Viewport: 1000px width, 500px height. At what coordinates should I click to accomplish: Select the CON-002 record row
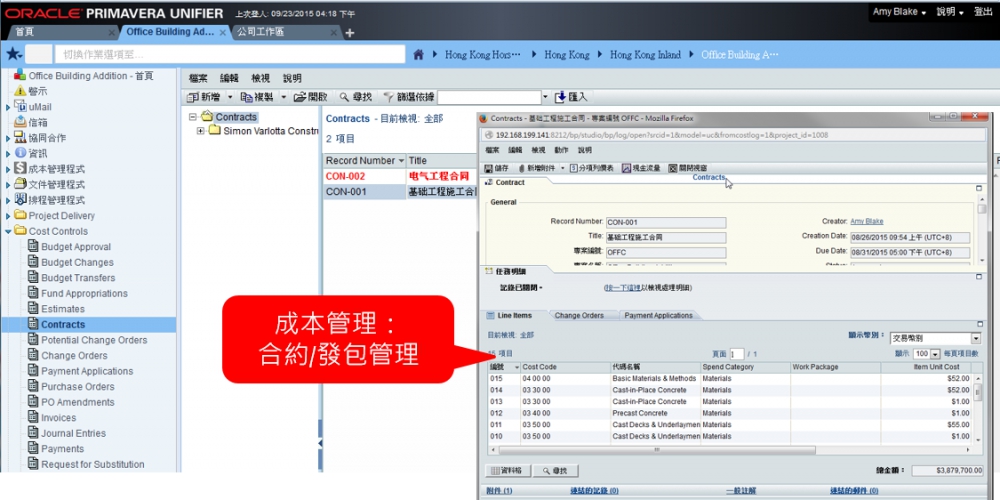click(400, 176)
